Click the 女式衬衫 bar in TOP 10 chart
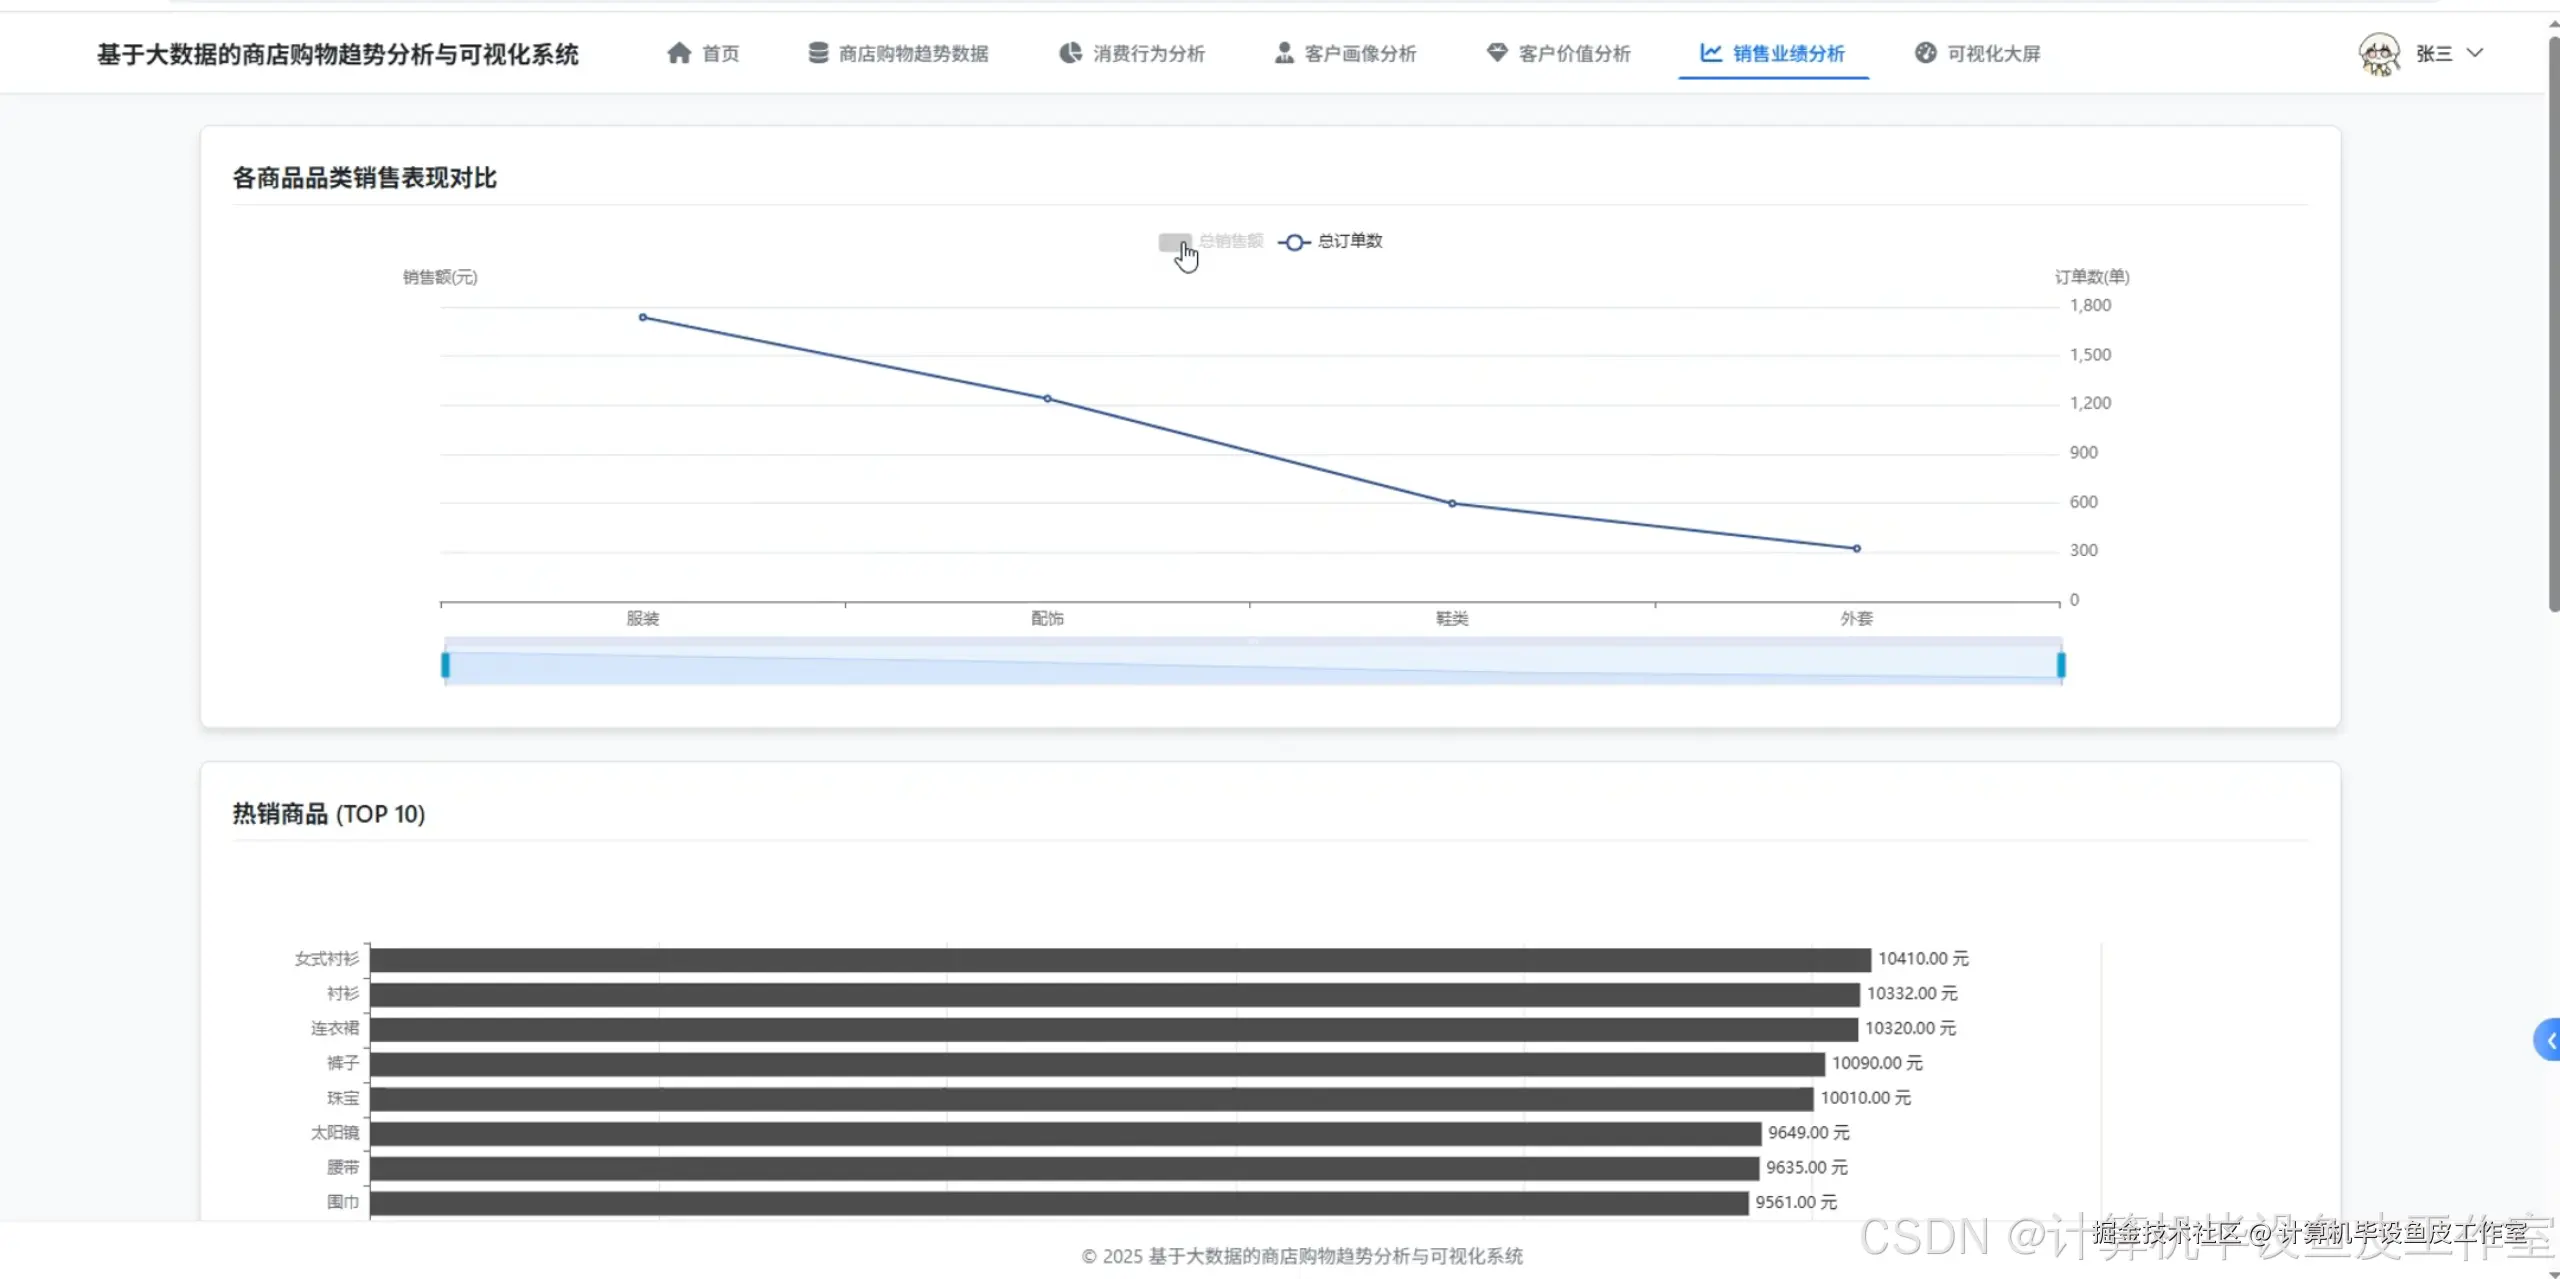 (1119, 959)
